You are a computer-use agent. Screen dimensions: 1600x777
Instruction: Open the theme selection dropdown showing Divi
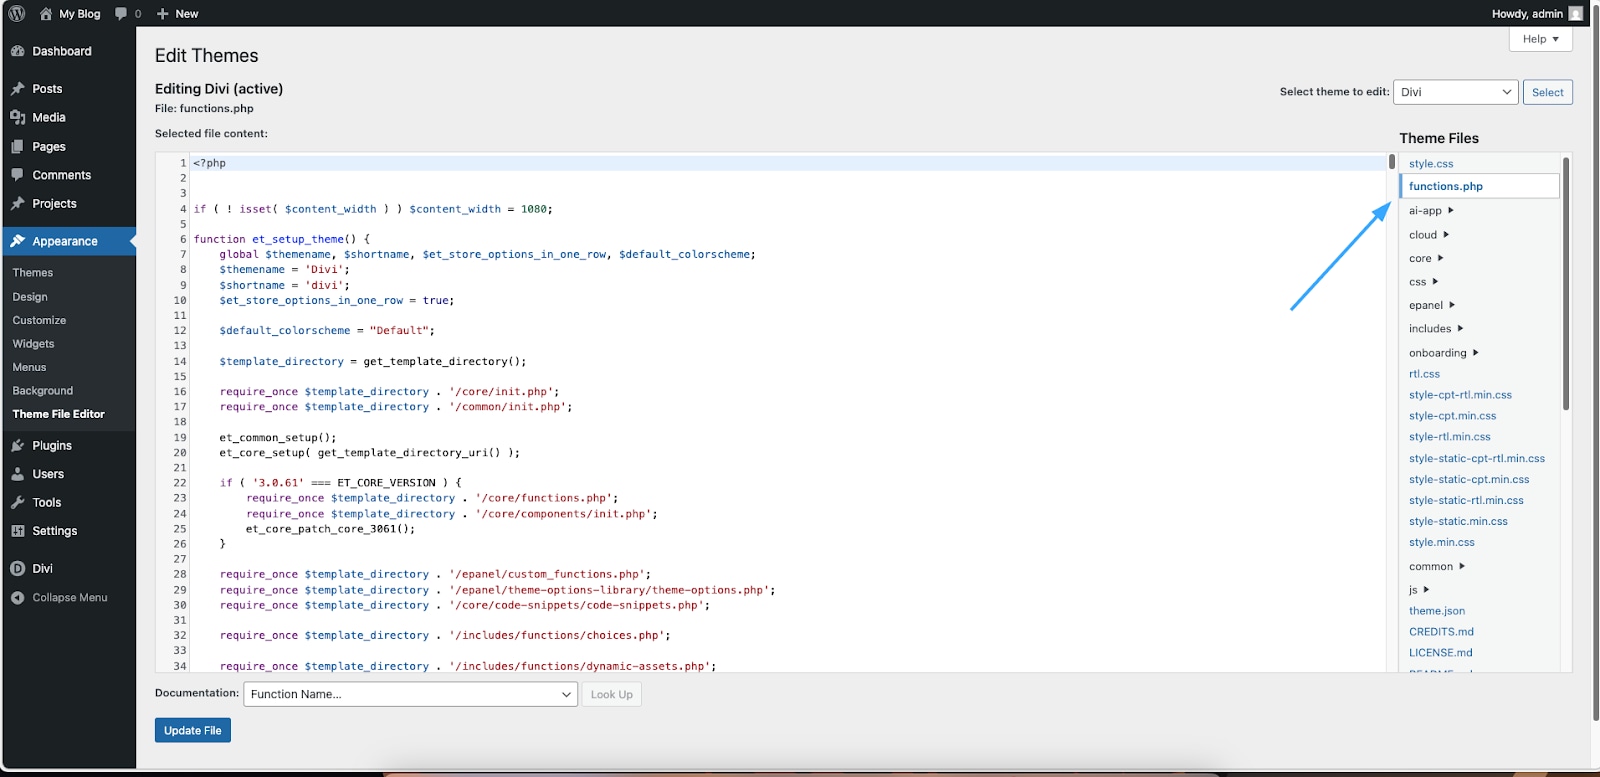1456,92
